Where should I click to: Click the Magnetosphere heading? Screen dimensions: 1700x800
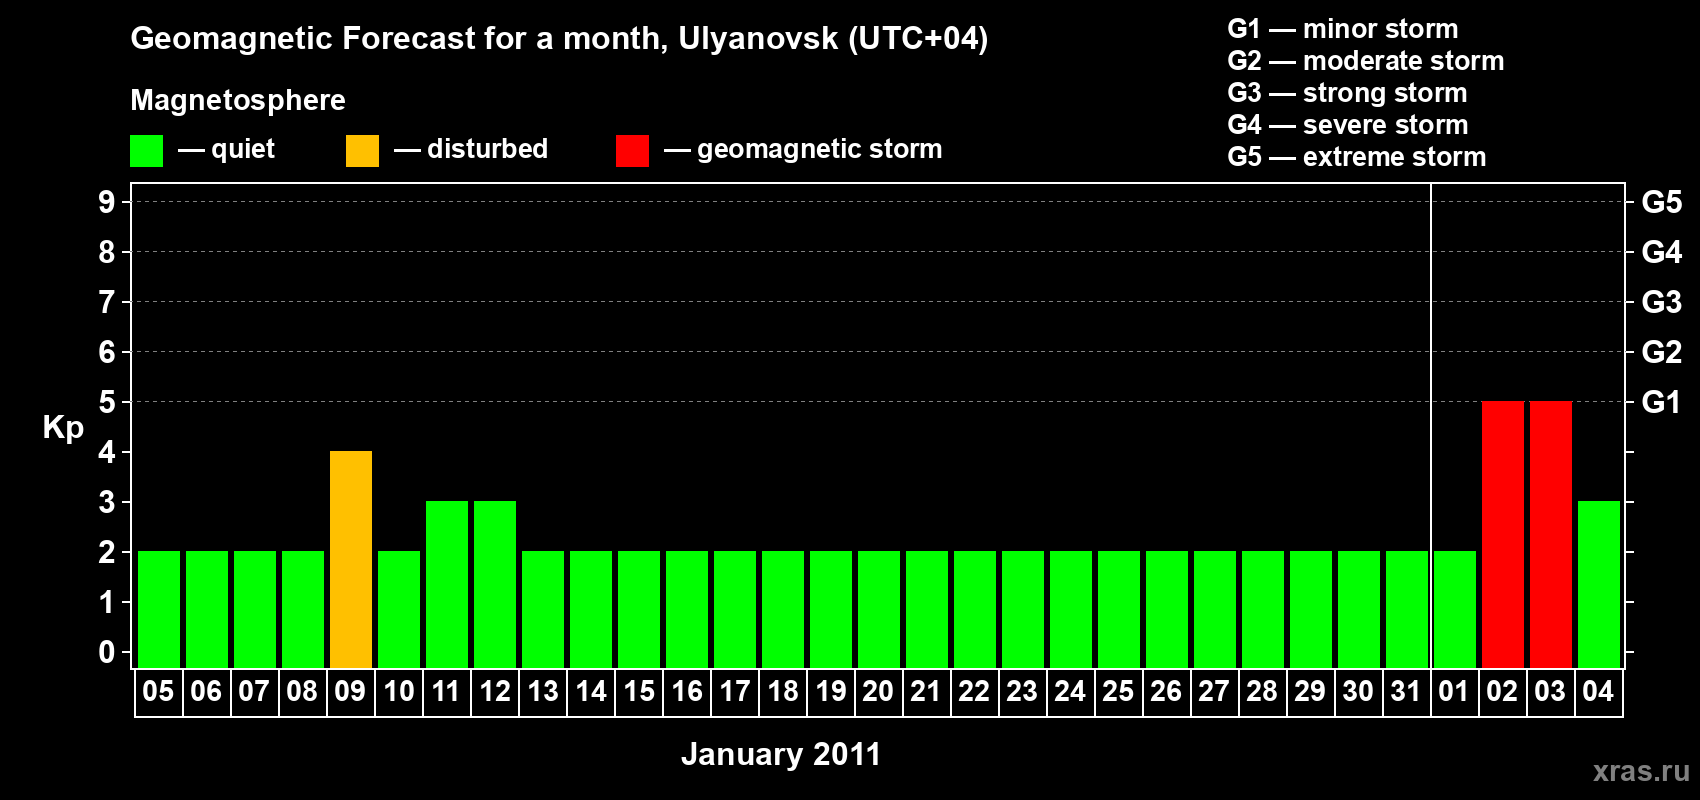(238, 100)
